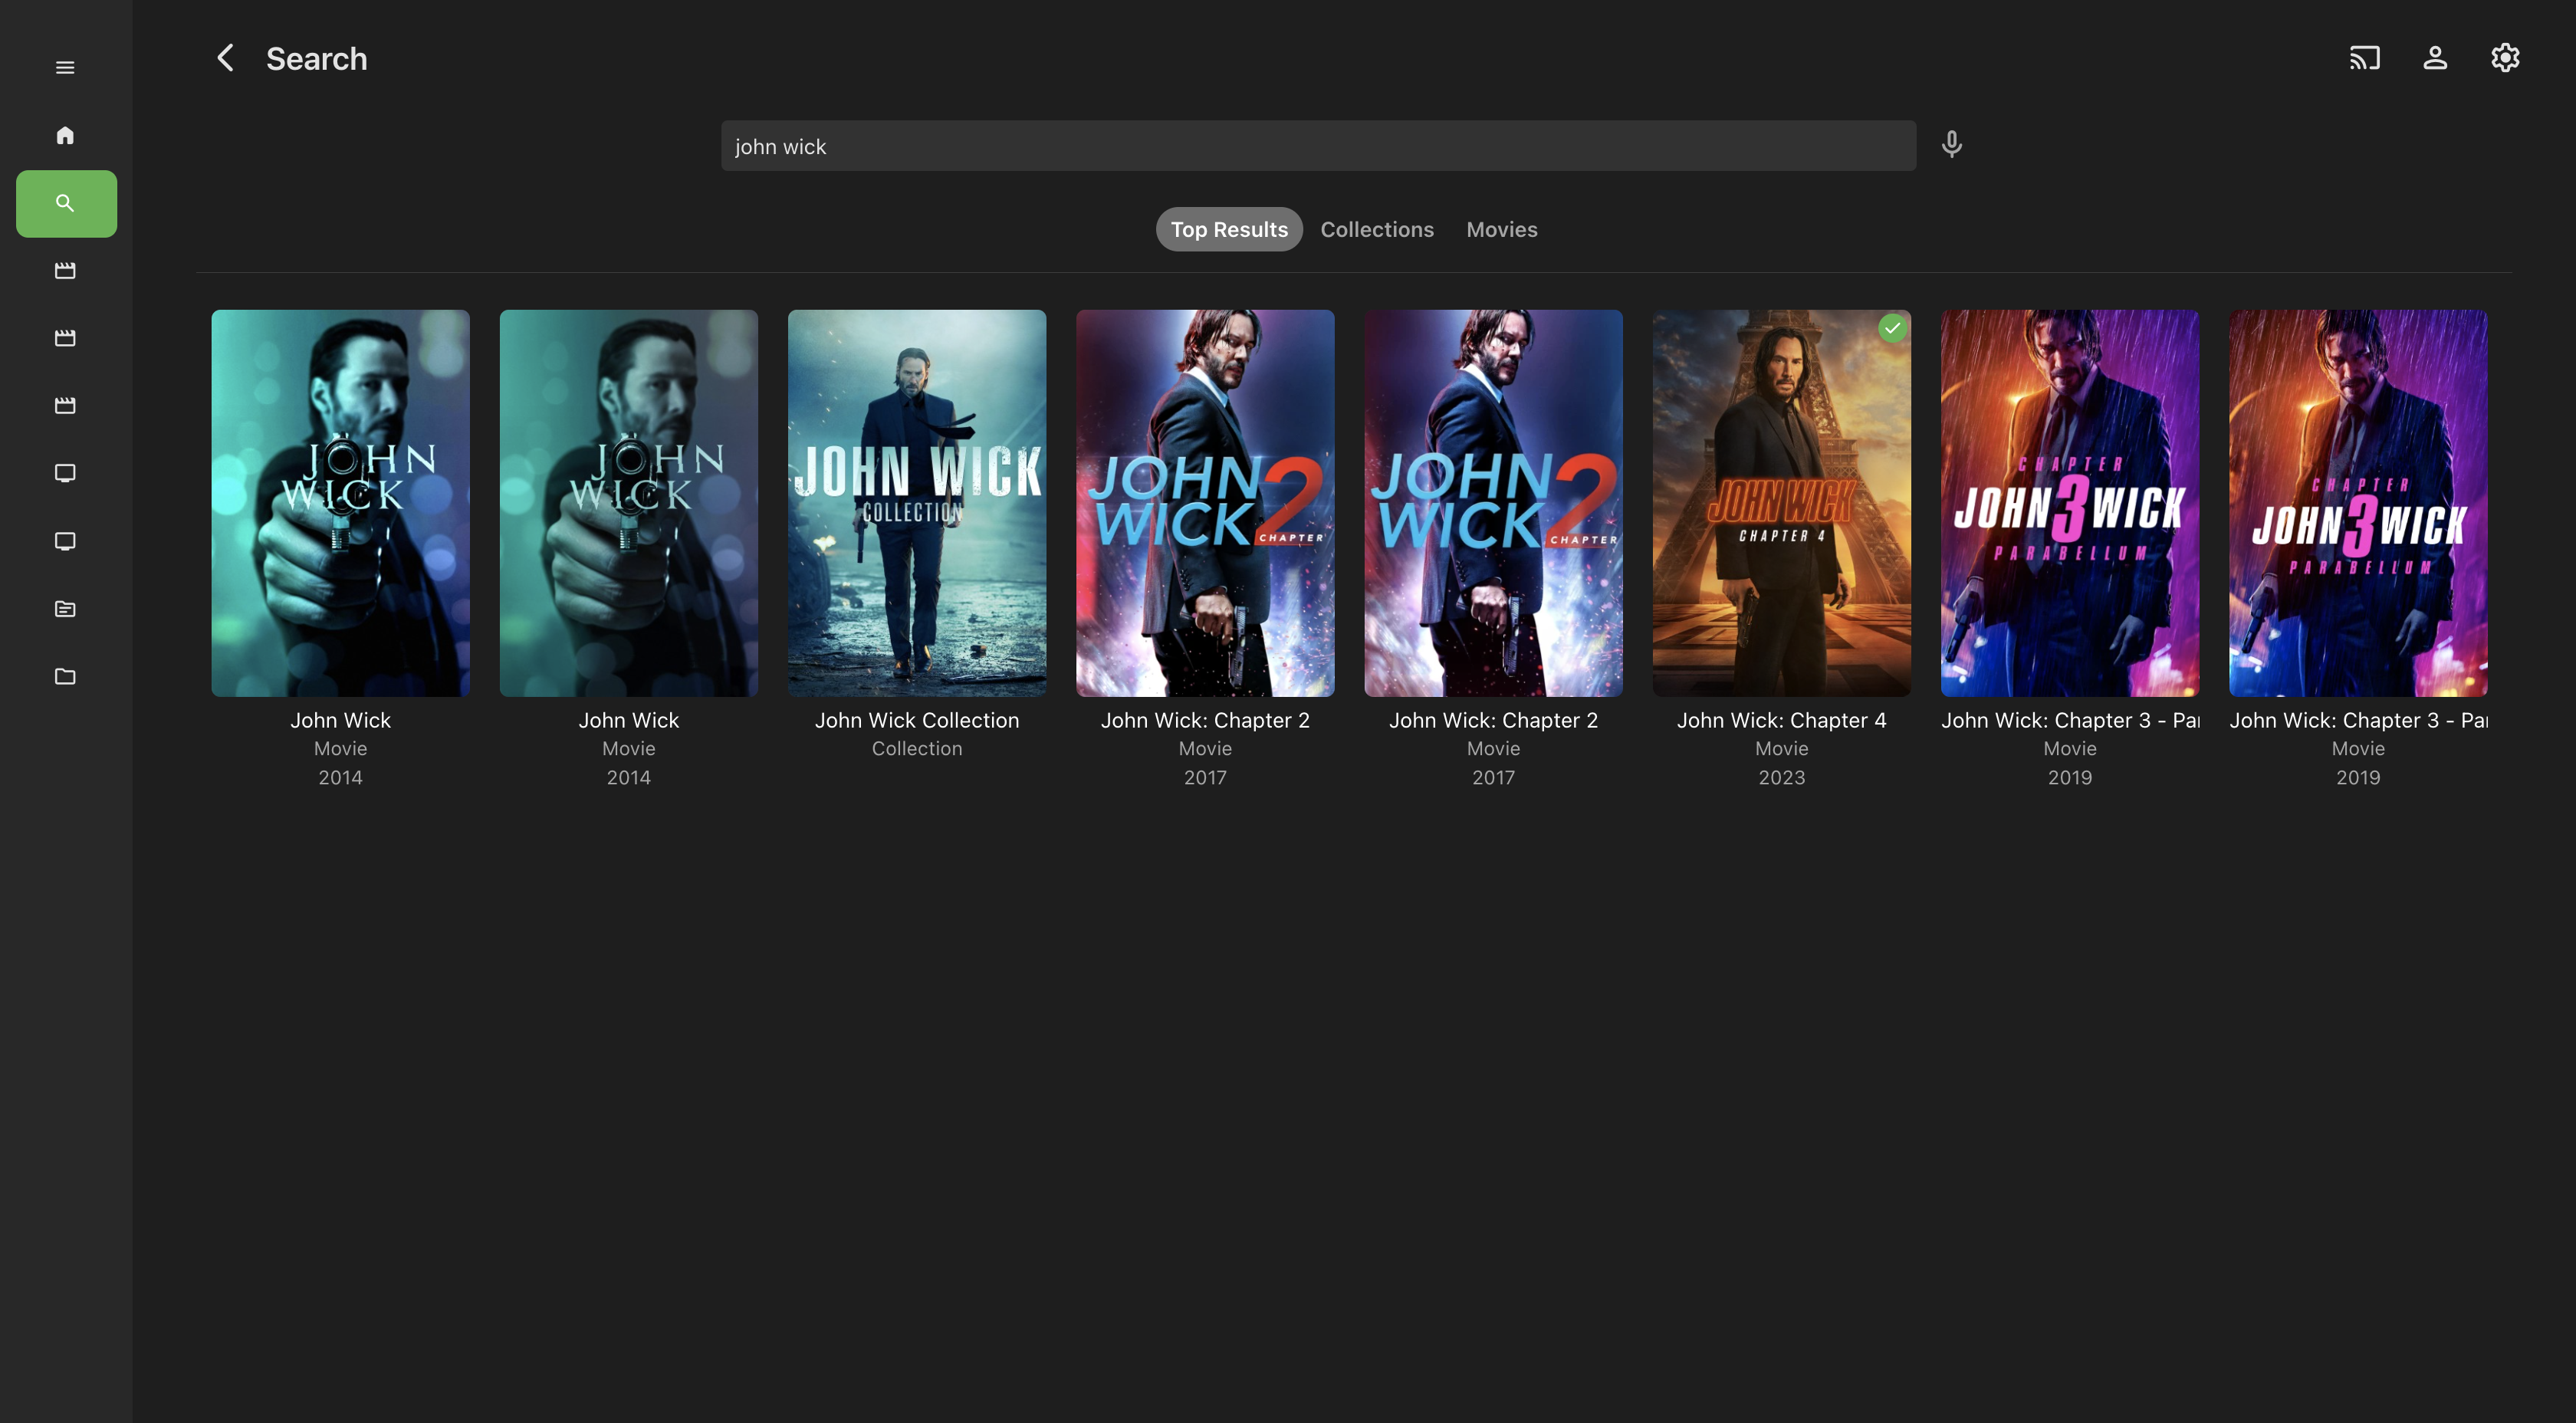Click the watched checkmark on Chapter 4
This screenshot has width=2576, height=1423.
pyautogui.click(x=1892, y=328)
